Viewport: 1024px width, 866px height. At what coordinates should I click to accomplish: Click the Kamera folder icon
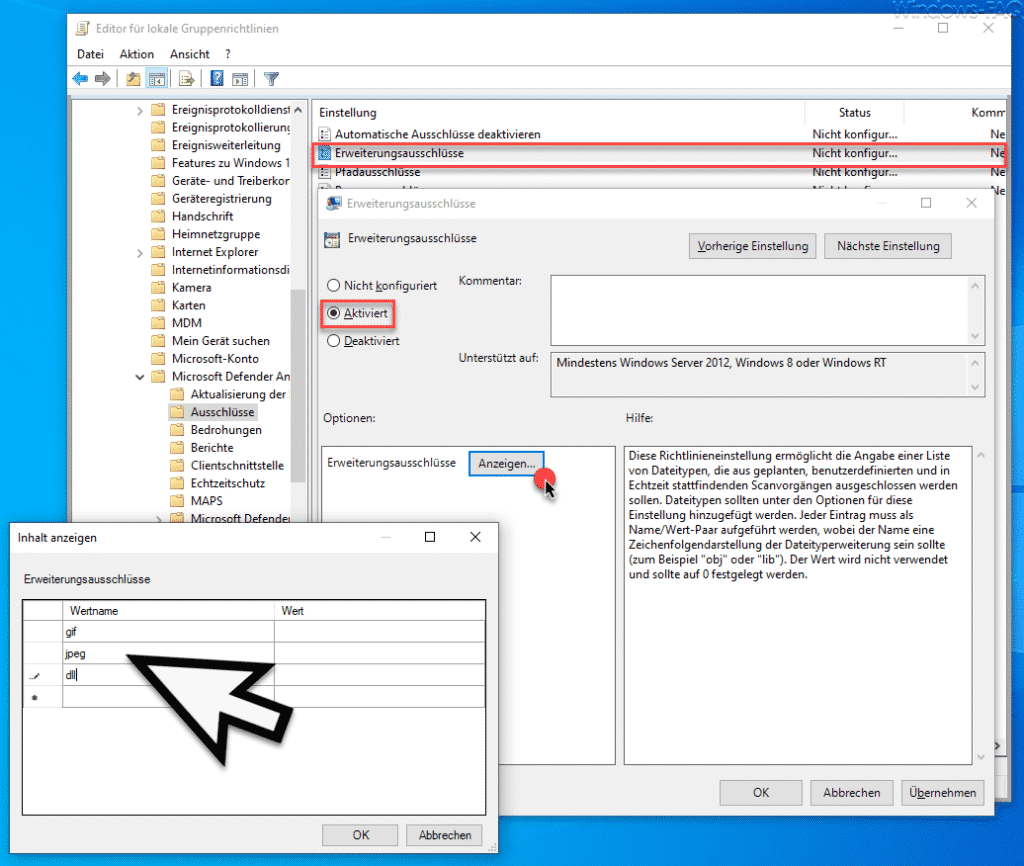(158, 287)
